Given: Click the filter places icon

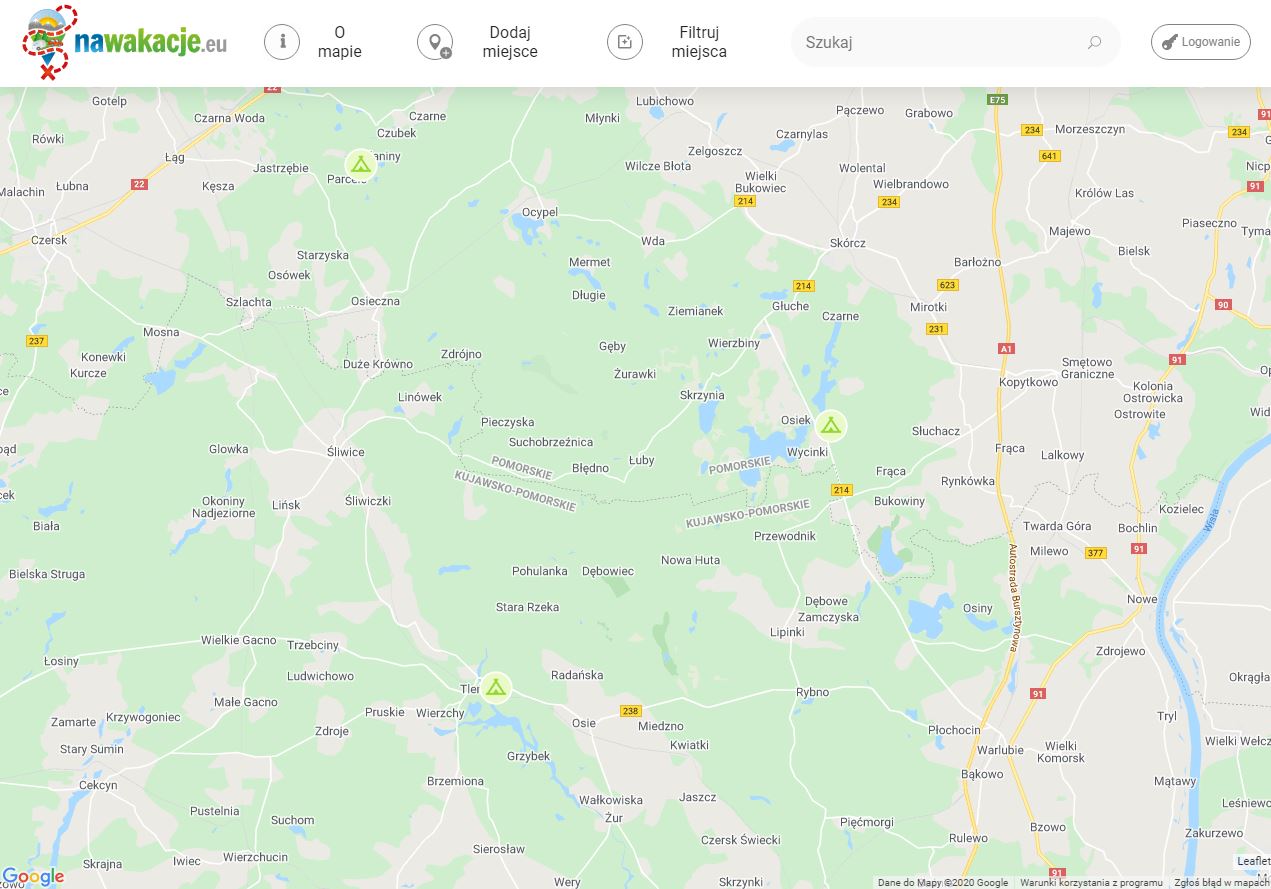Looking at the screenshot, I should 625,42.
